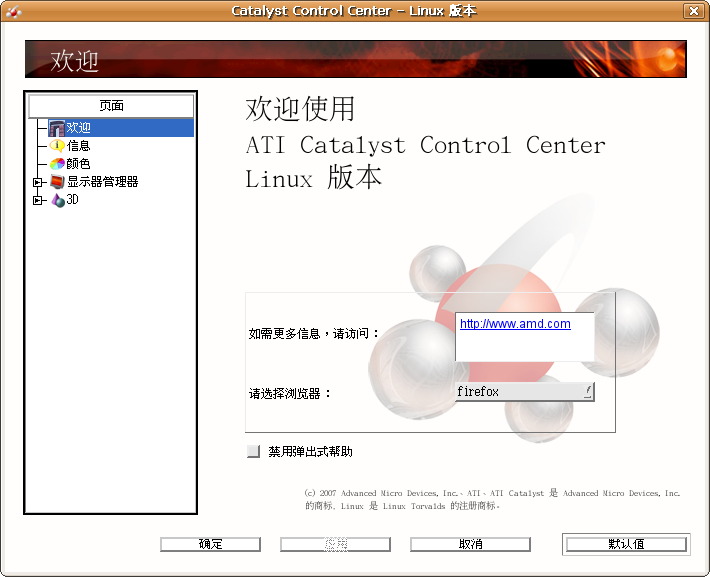Open the http://www.amd.com link

pos(515,324)
